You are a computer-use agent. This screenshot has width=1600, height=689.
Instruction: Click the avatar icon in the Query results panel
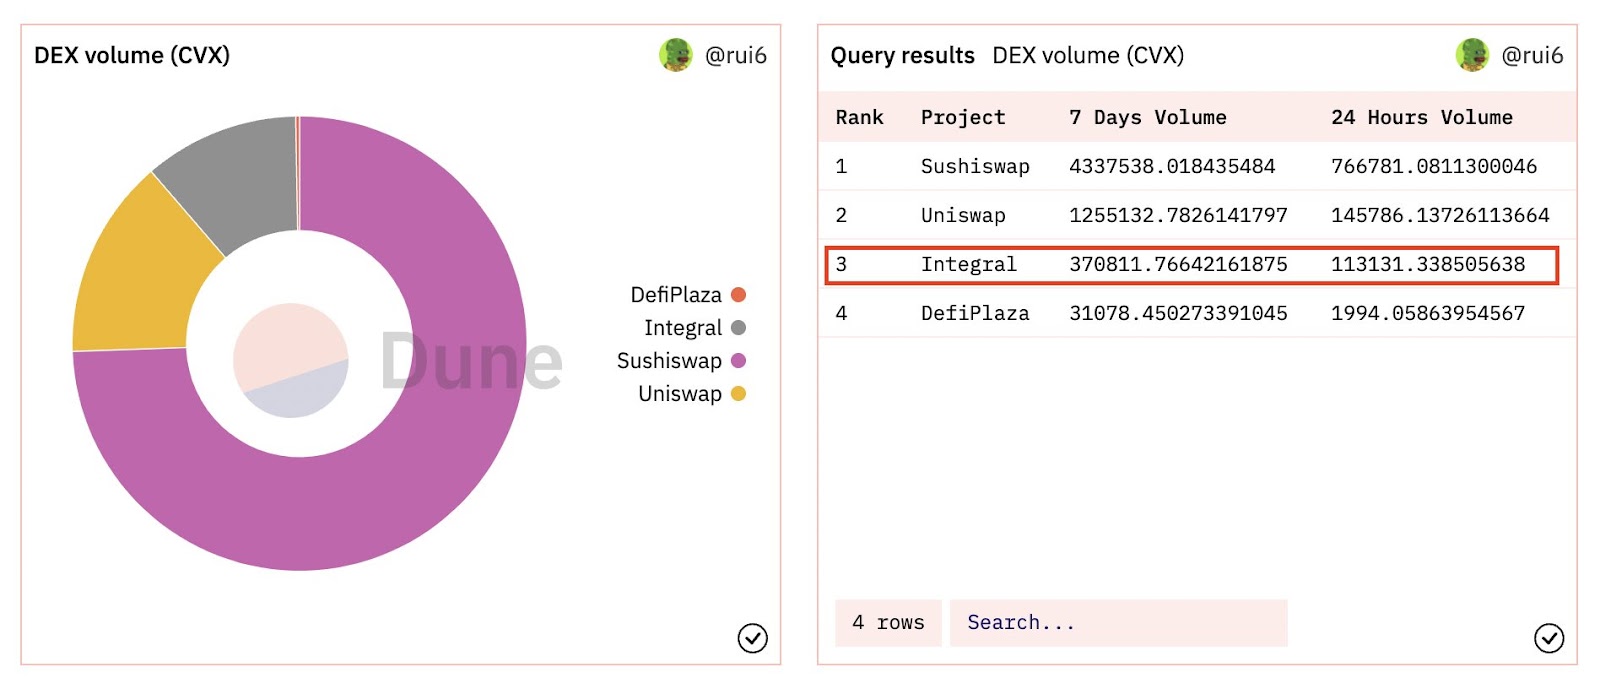click(x=1472, y=55)
